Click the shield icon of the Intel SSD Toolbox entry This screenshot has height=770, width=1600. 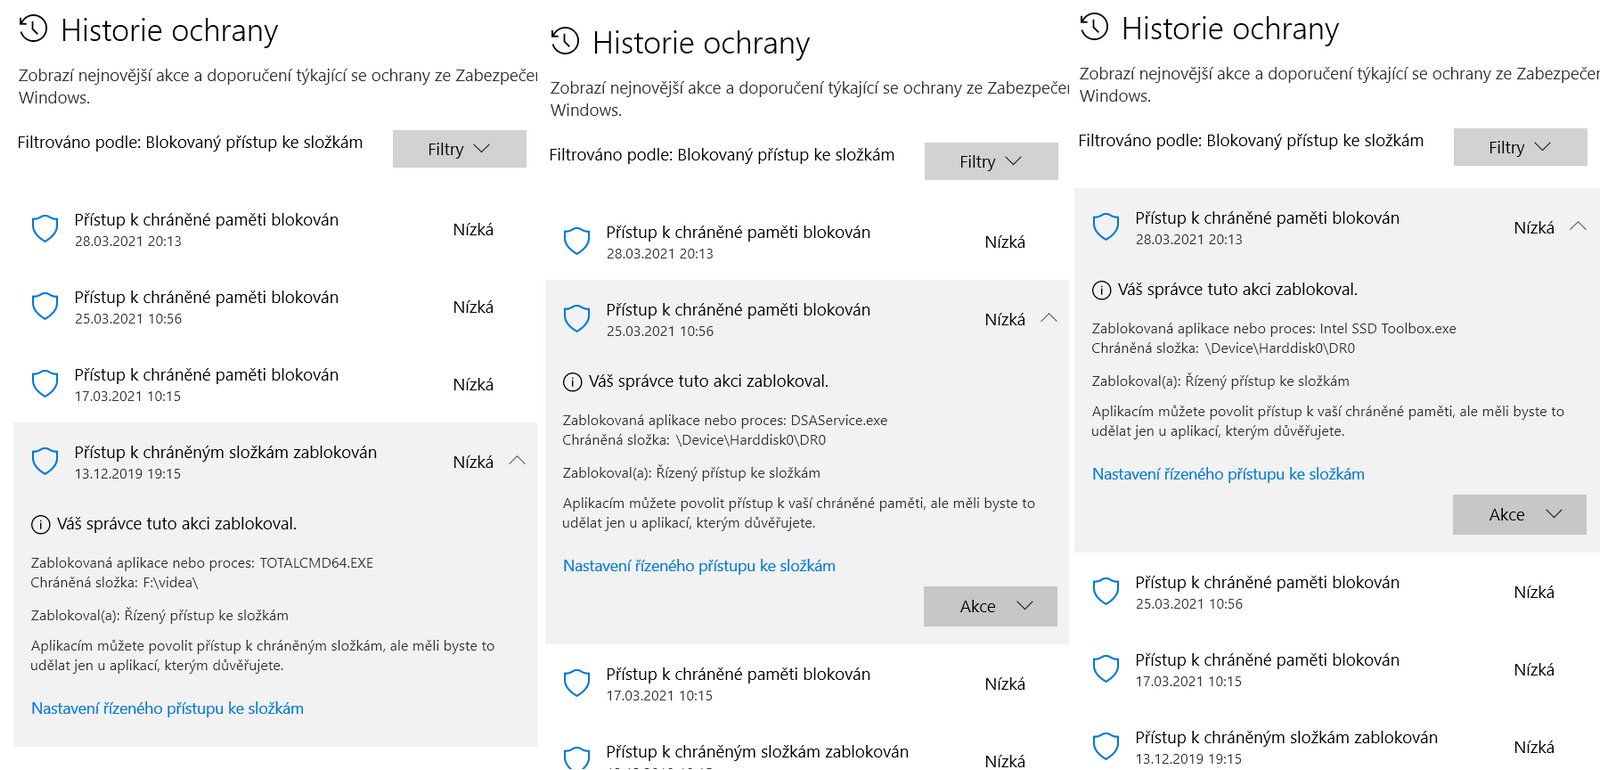(x=1106, y=227)
